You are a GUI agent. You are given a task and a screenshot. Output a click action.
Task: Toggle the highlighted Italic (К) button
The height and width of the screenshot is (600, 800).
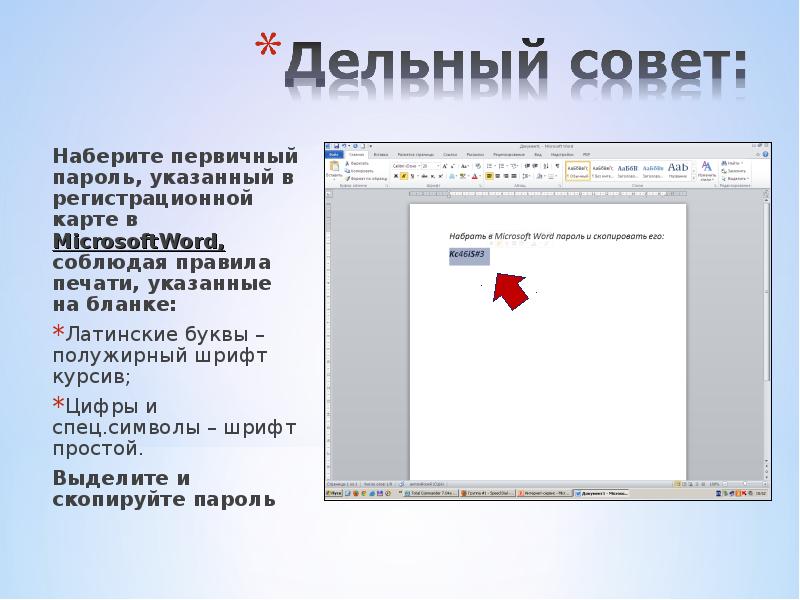pos(404,176)
